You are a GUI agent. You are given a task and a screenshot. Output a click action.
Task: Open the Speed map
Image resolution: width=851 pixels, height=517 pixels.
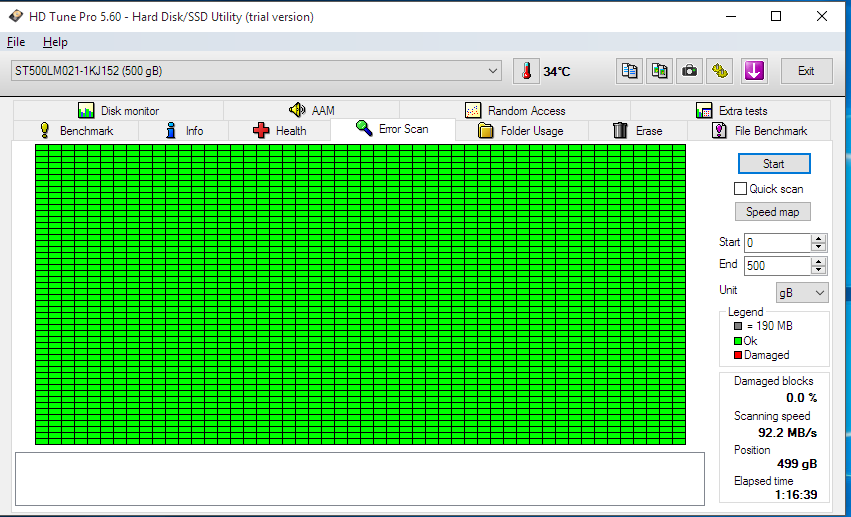[x=772, y=212]
